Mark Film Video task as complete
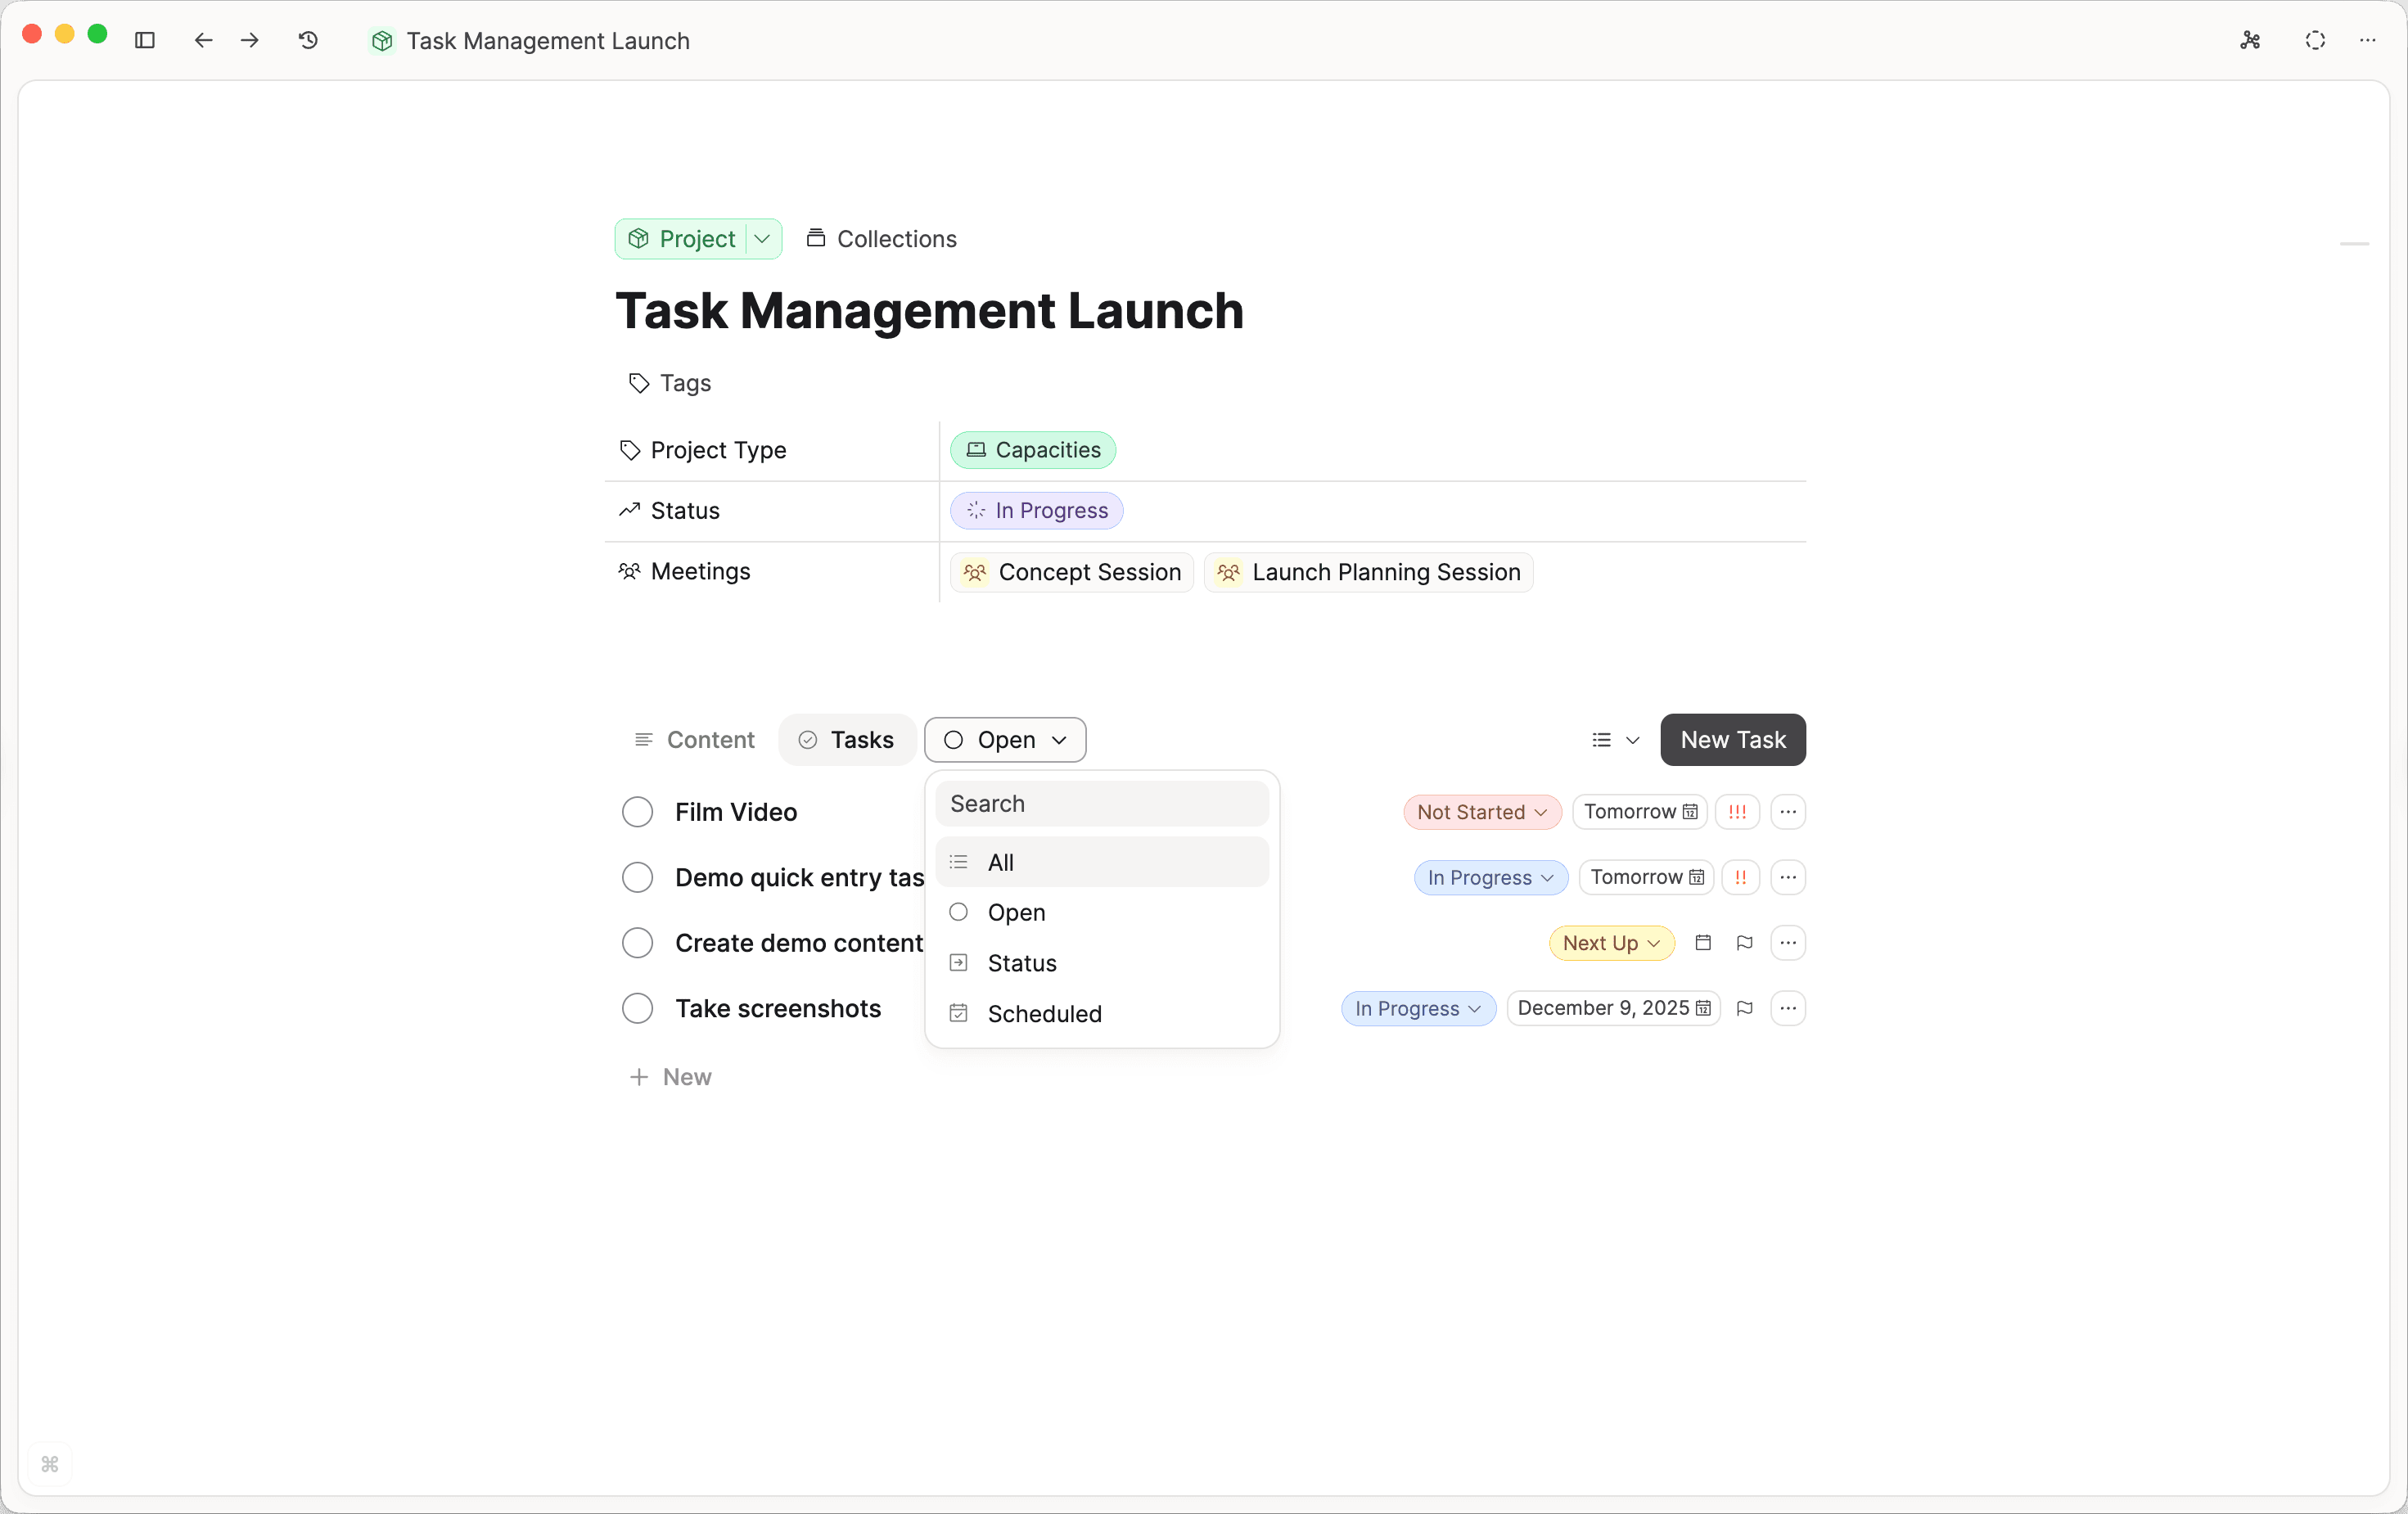Viewport: 2408px width, 1514px height. click(x=638, y=812)
